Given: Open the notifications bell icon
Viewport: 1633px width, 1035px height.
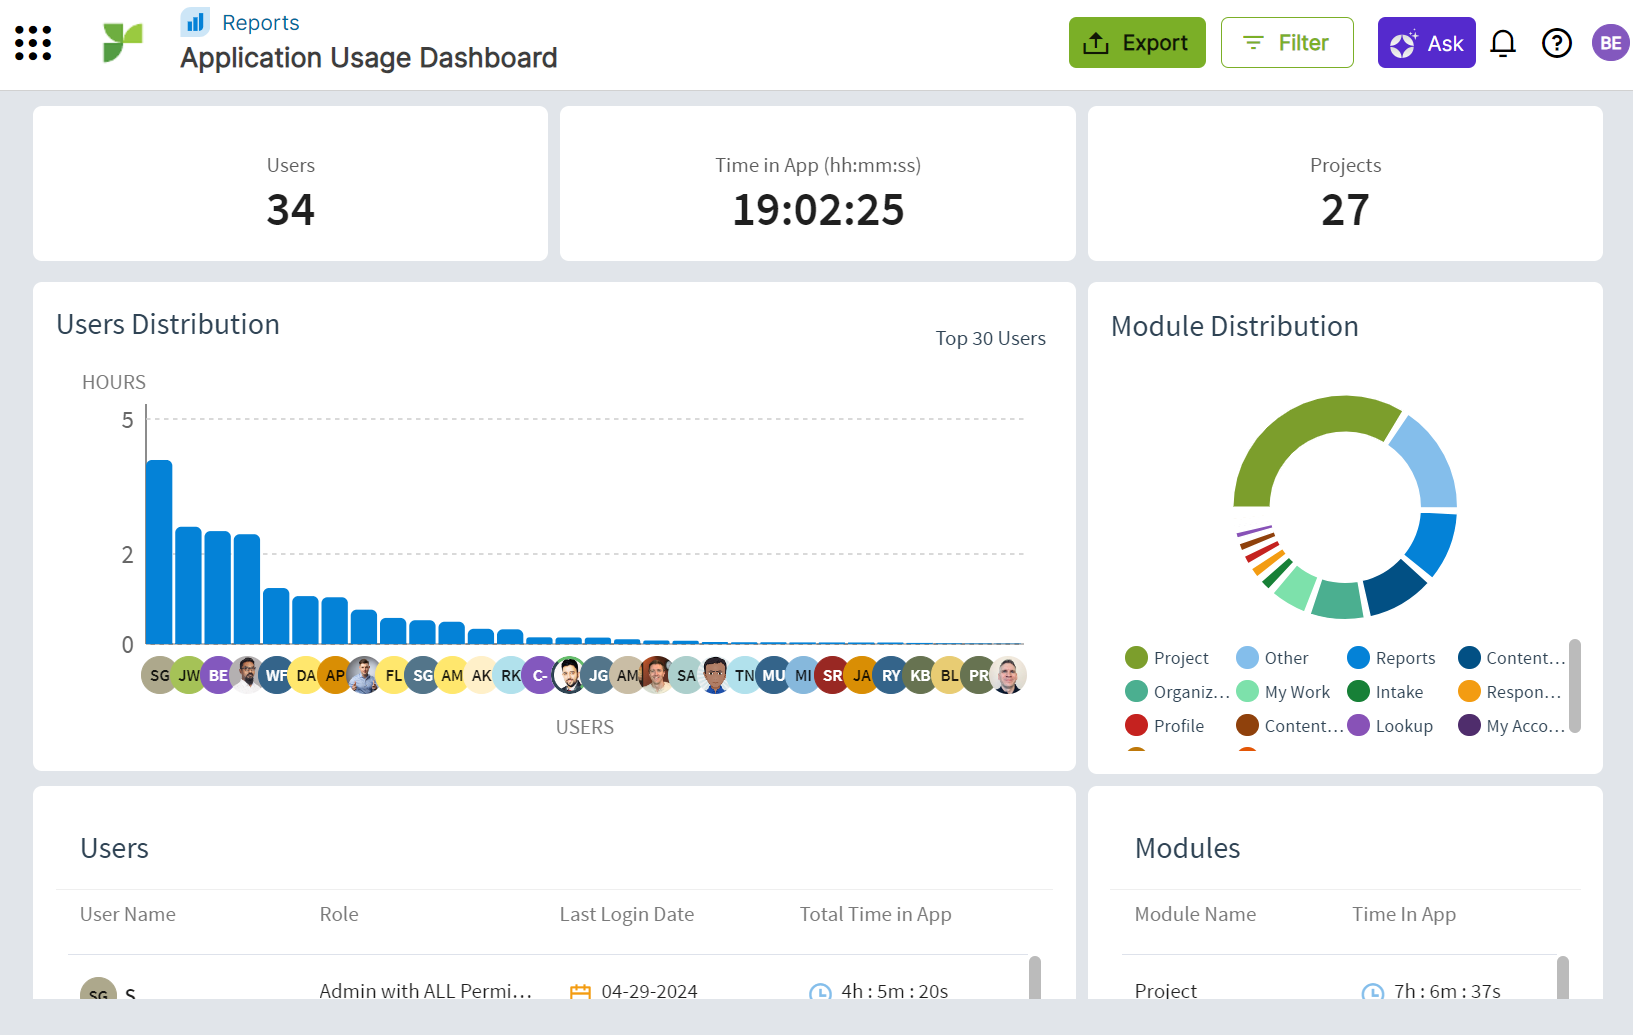Looking at the screenshot, I should (1503, 43).
